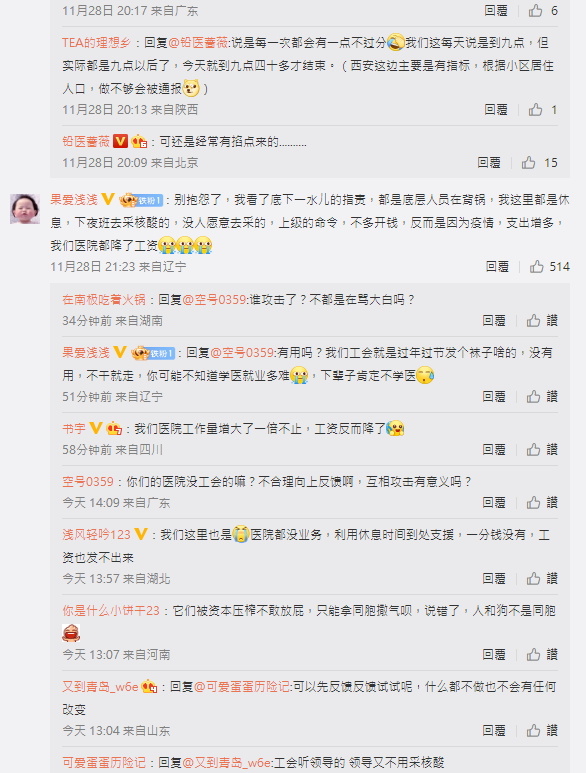Image resolution: width=586 pixels, height=773 pixels.
Task: Open 果爱浅浅's profile avatar
Action: (25, 209)
